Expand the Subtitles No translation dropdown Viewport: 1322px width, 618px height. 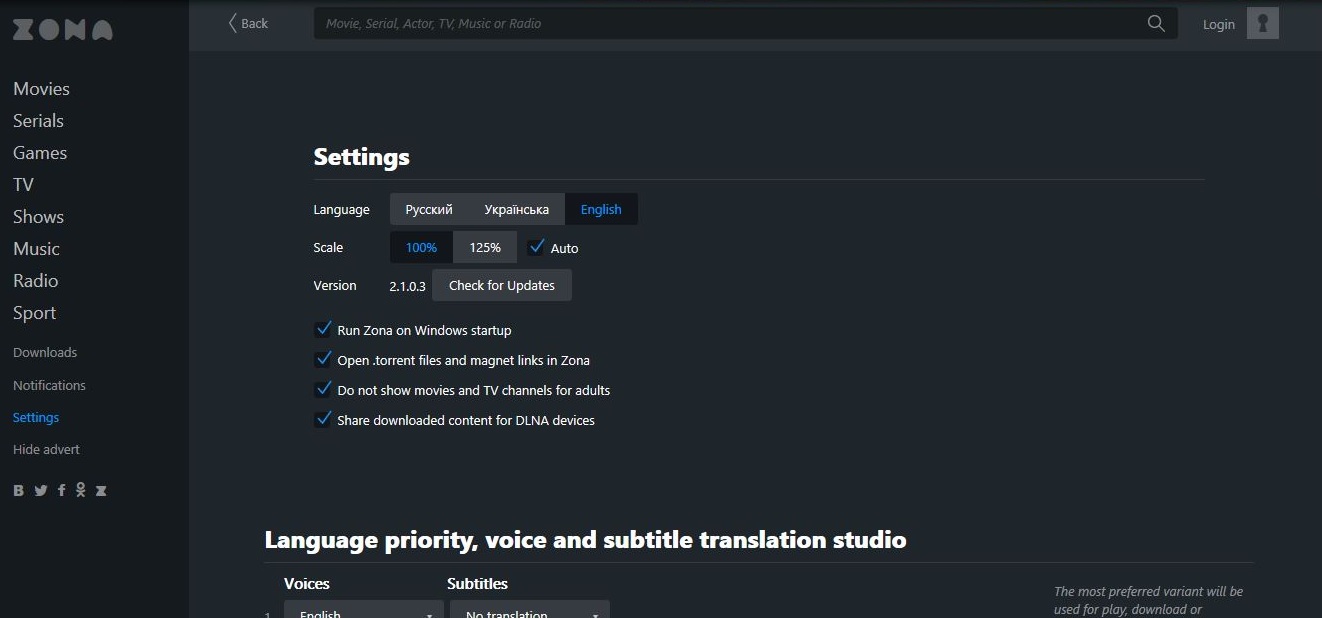pyautogui.click(x=530, y=610)
